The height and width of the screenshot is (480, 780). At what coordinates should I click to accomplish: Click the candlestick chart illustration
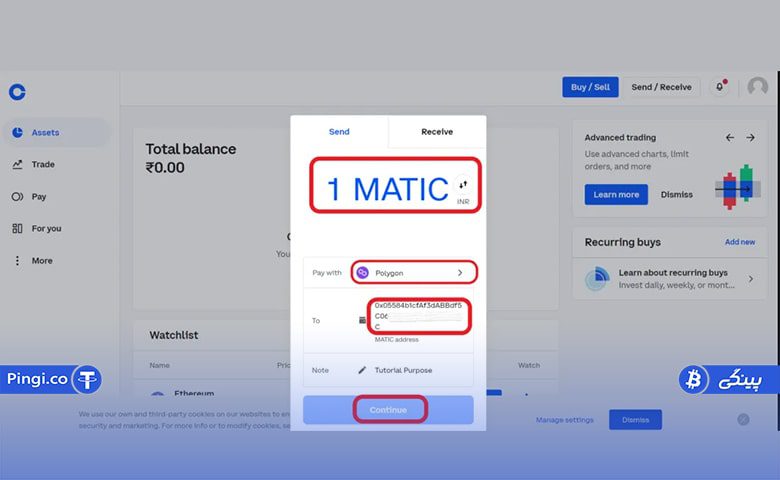click(738, 187)
